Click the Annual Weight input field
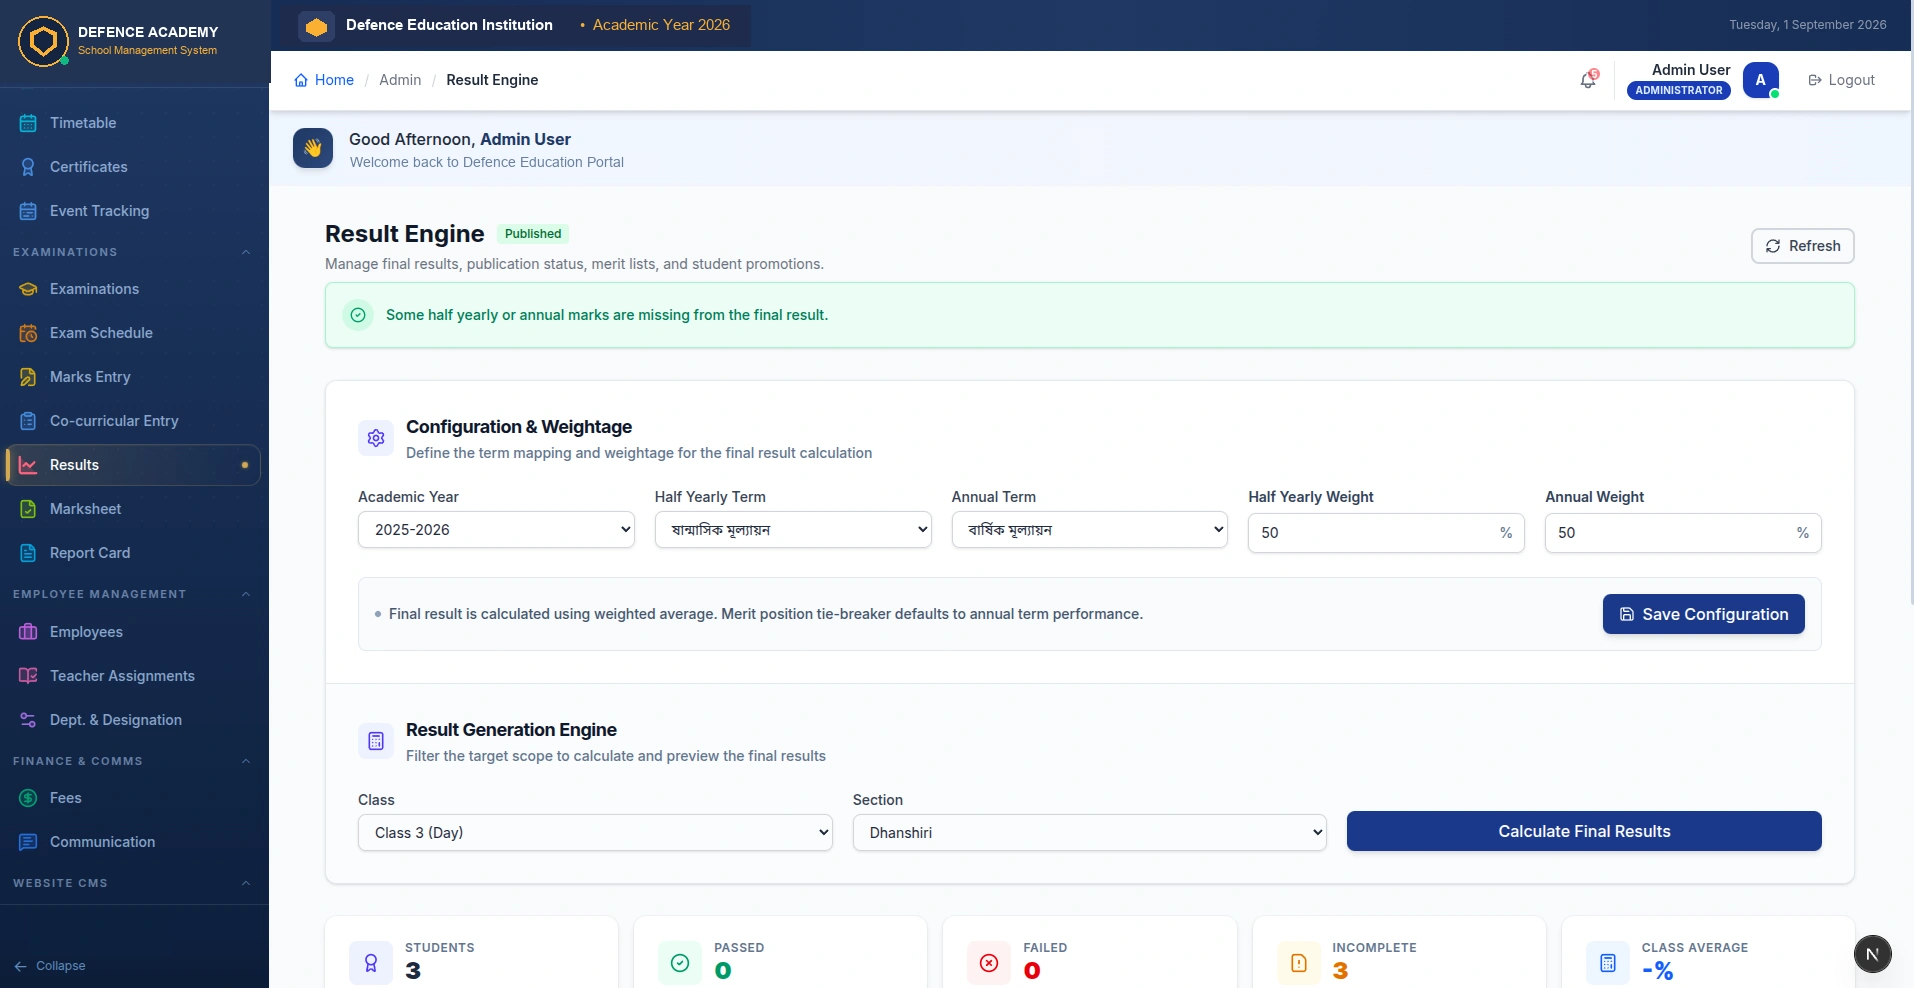The image size is (1914, 988). (x=1683, y=533)
